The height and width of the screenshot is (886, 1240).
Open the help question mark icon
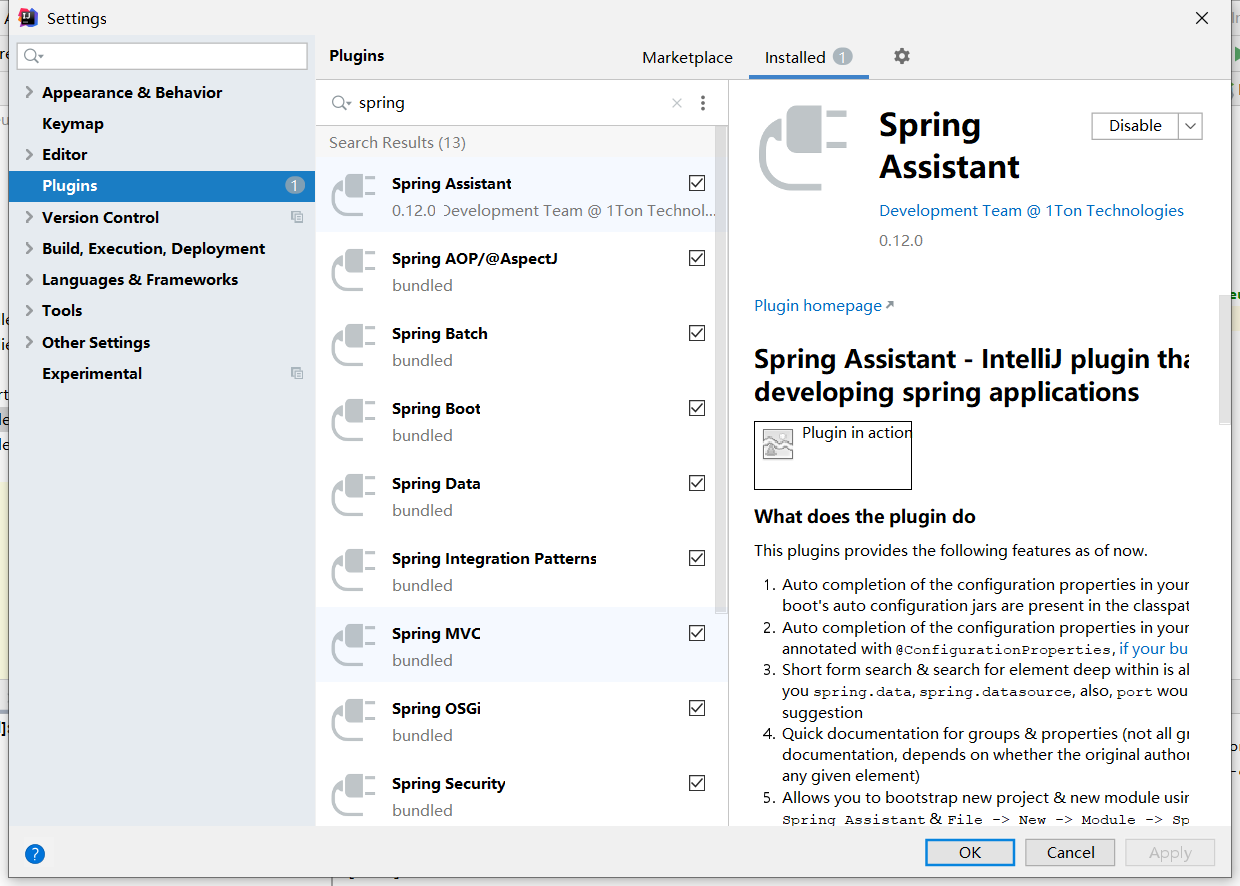35,854
